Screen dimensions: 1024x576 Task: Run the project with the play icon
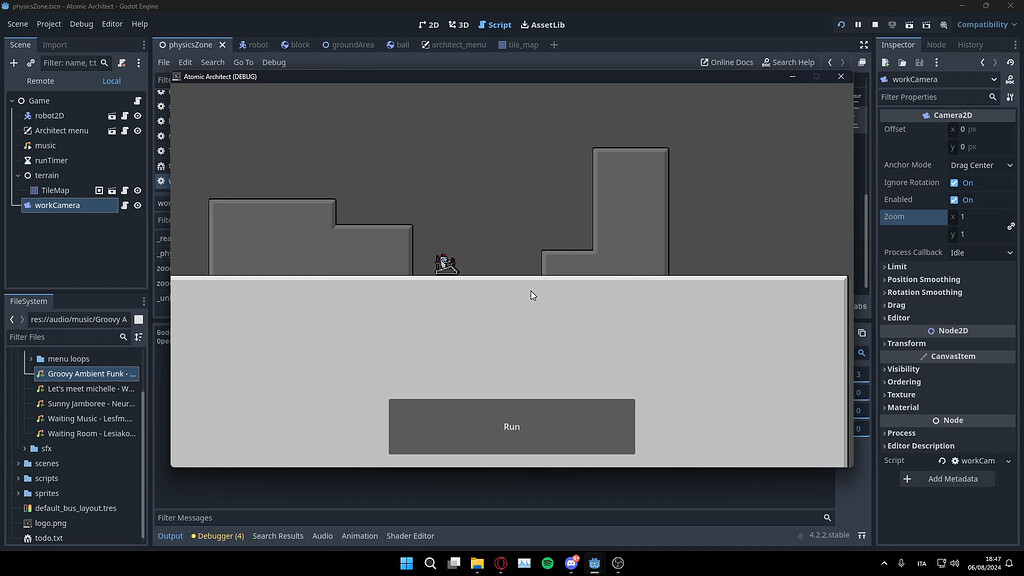tap(841, 25)
